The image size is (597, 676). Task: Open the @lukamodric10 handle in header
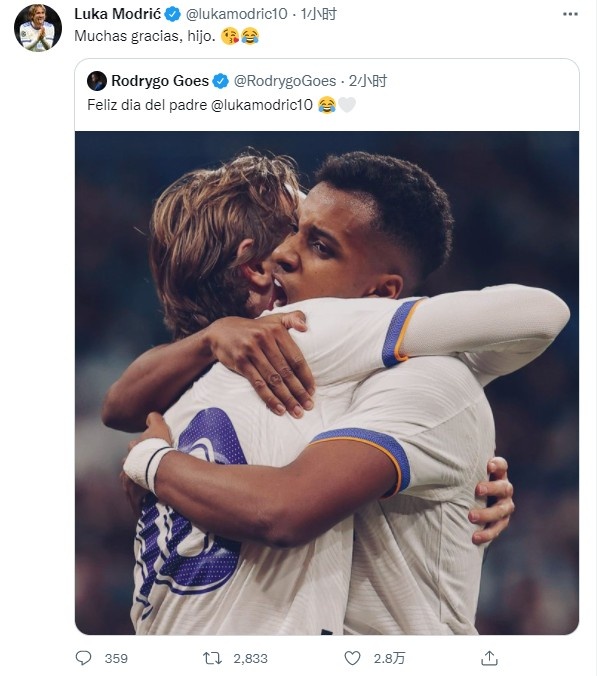(x=237, y=14)
